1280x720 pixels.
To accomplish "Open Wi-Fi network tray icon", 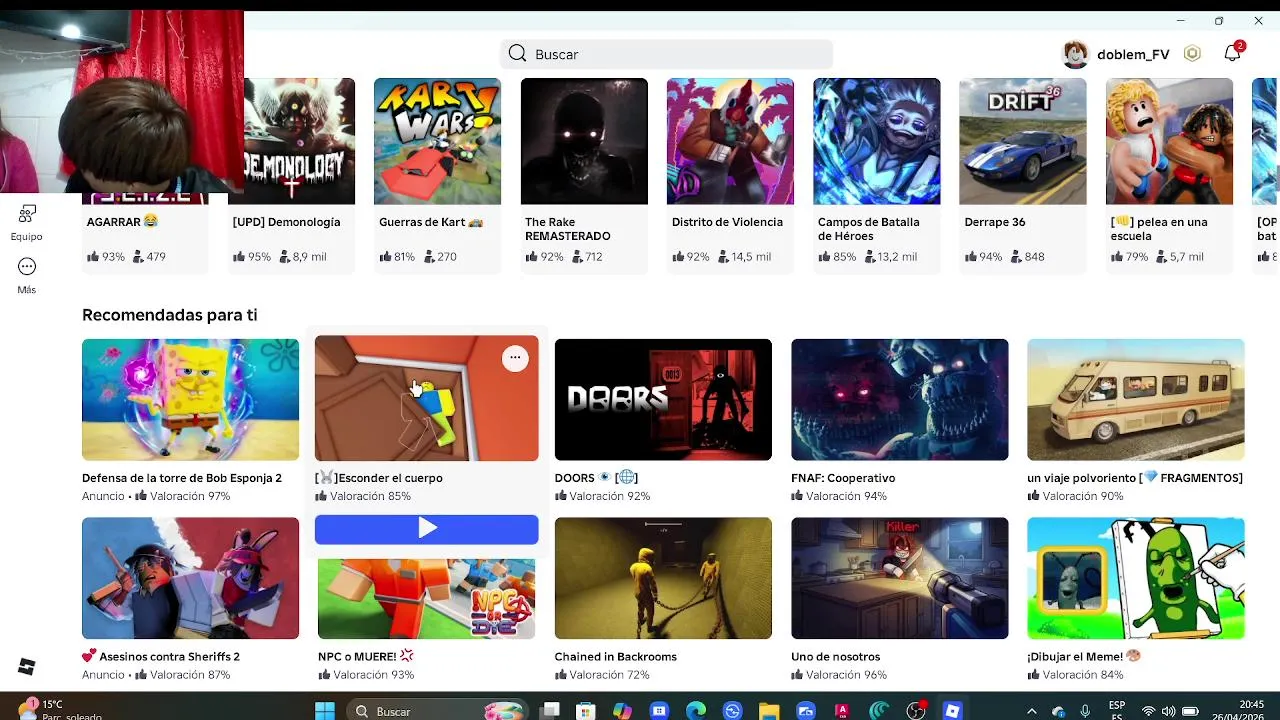I will coord(1149,711).
